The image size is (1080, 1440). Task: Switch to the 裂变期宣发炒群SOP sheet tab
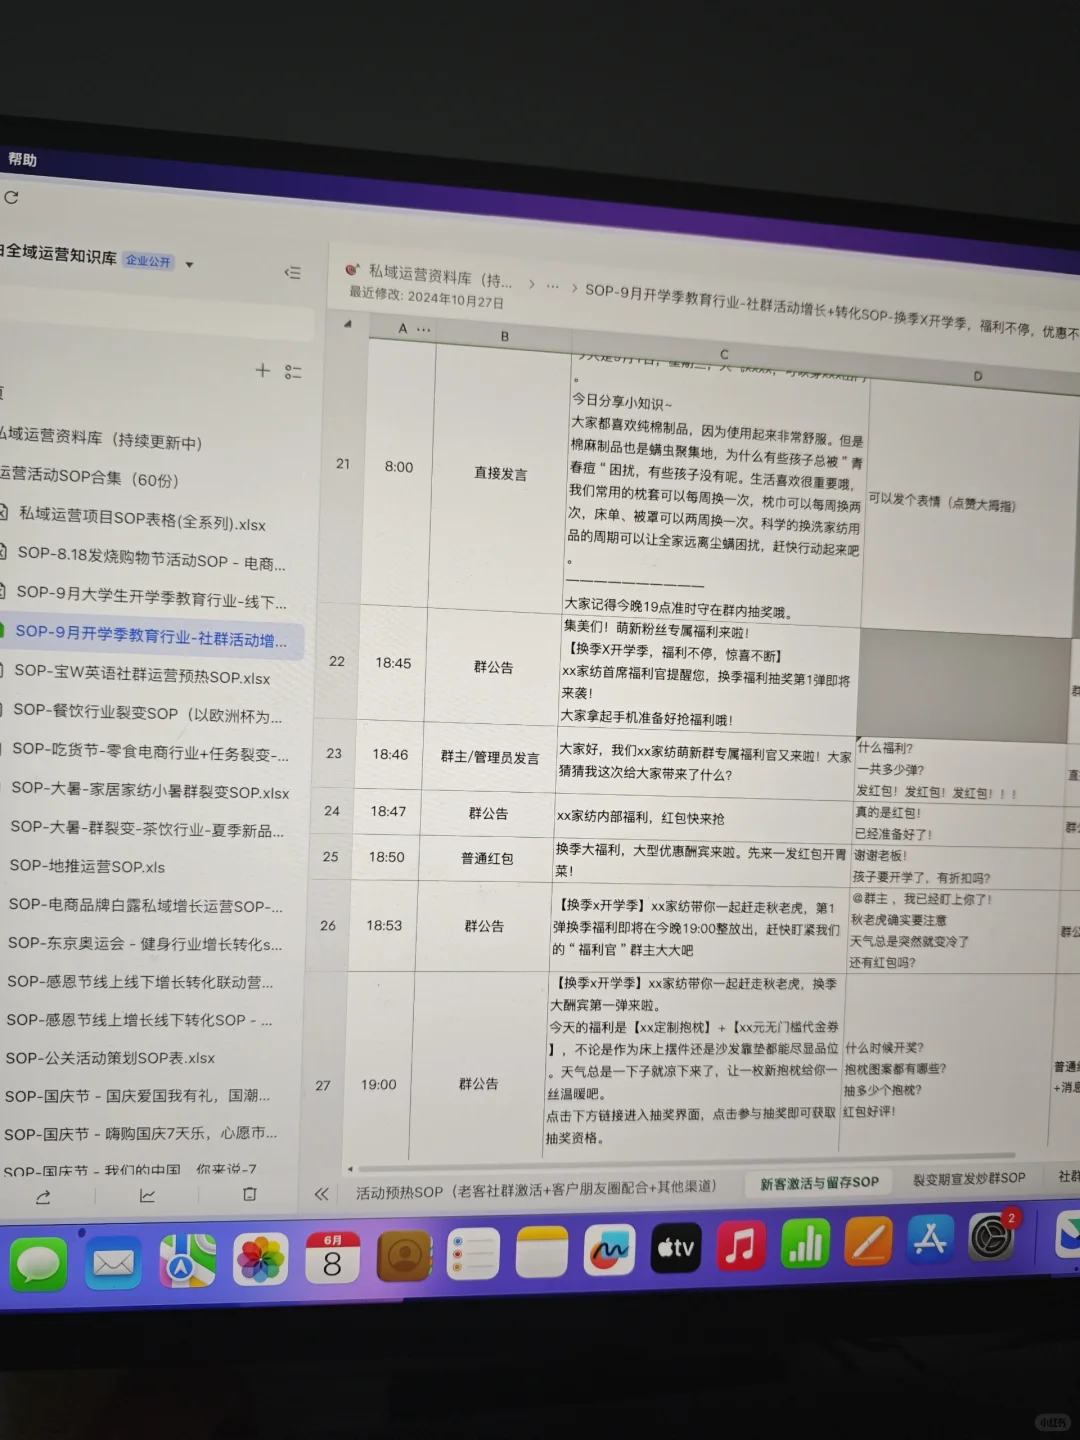pos(966,1178)
